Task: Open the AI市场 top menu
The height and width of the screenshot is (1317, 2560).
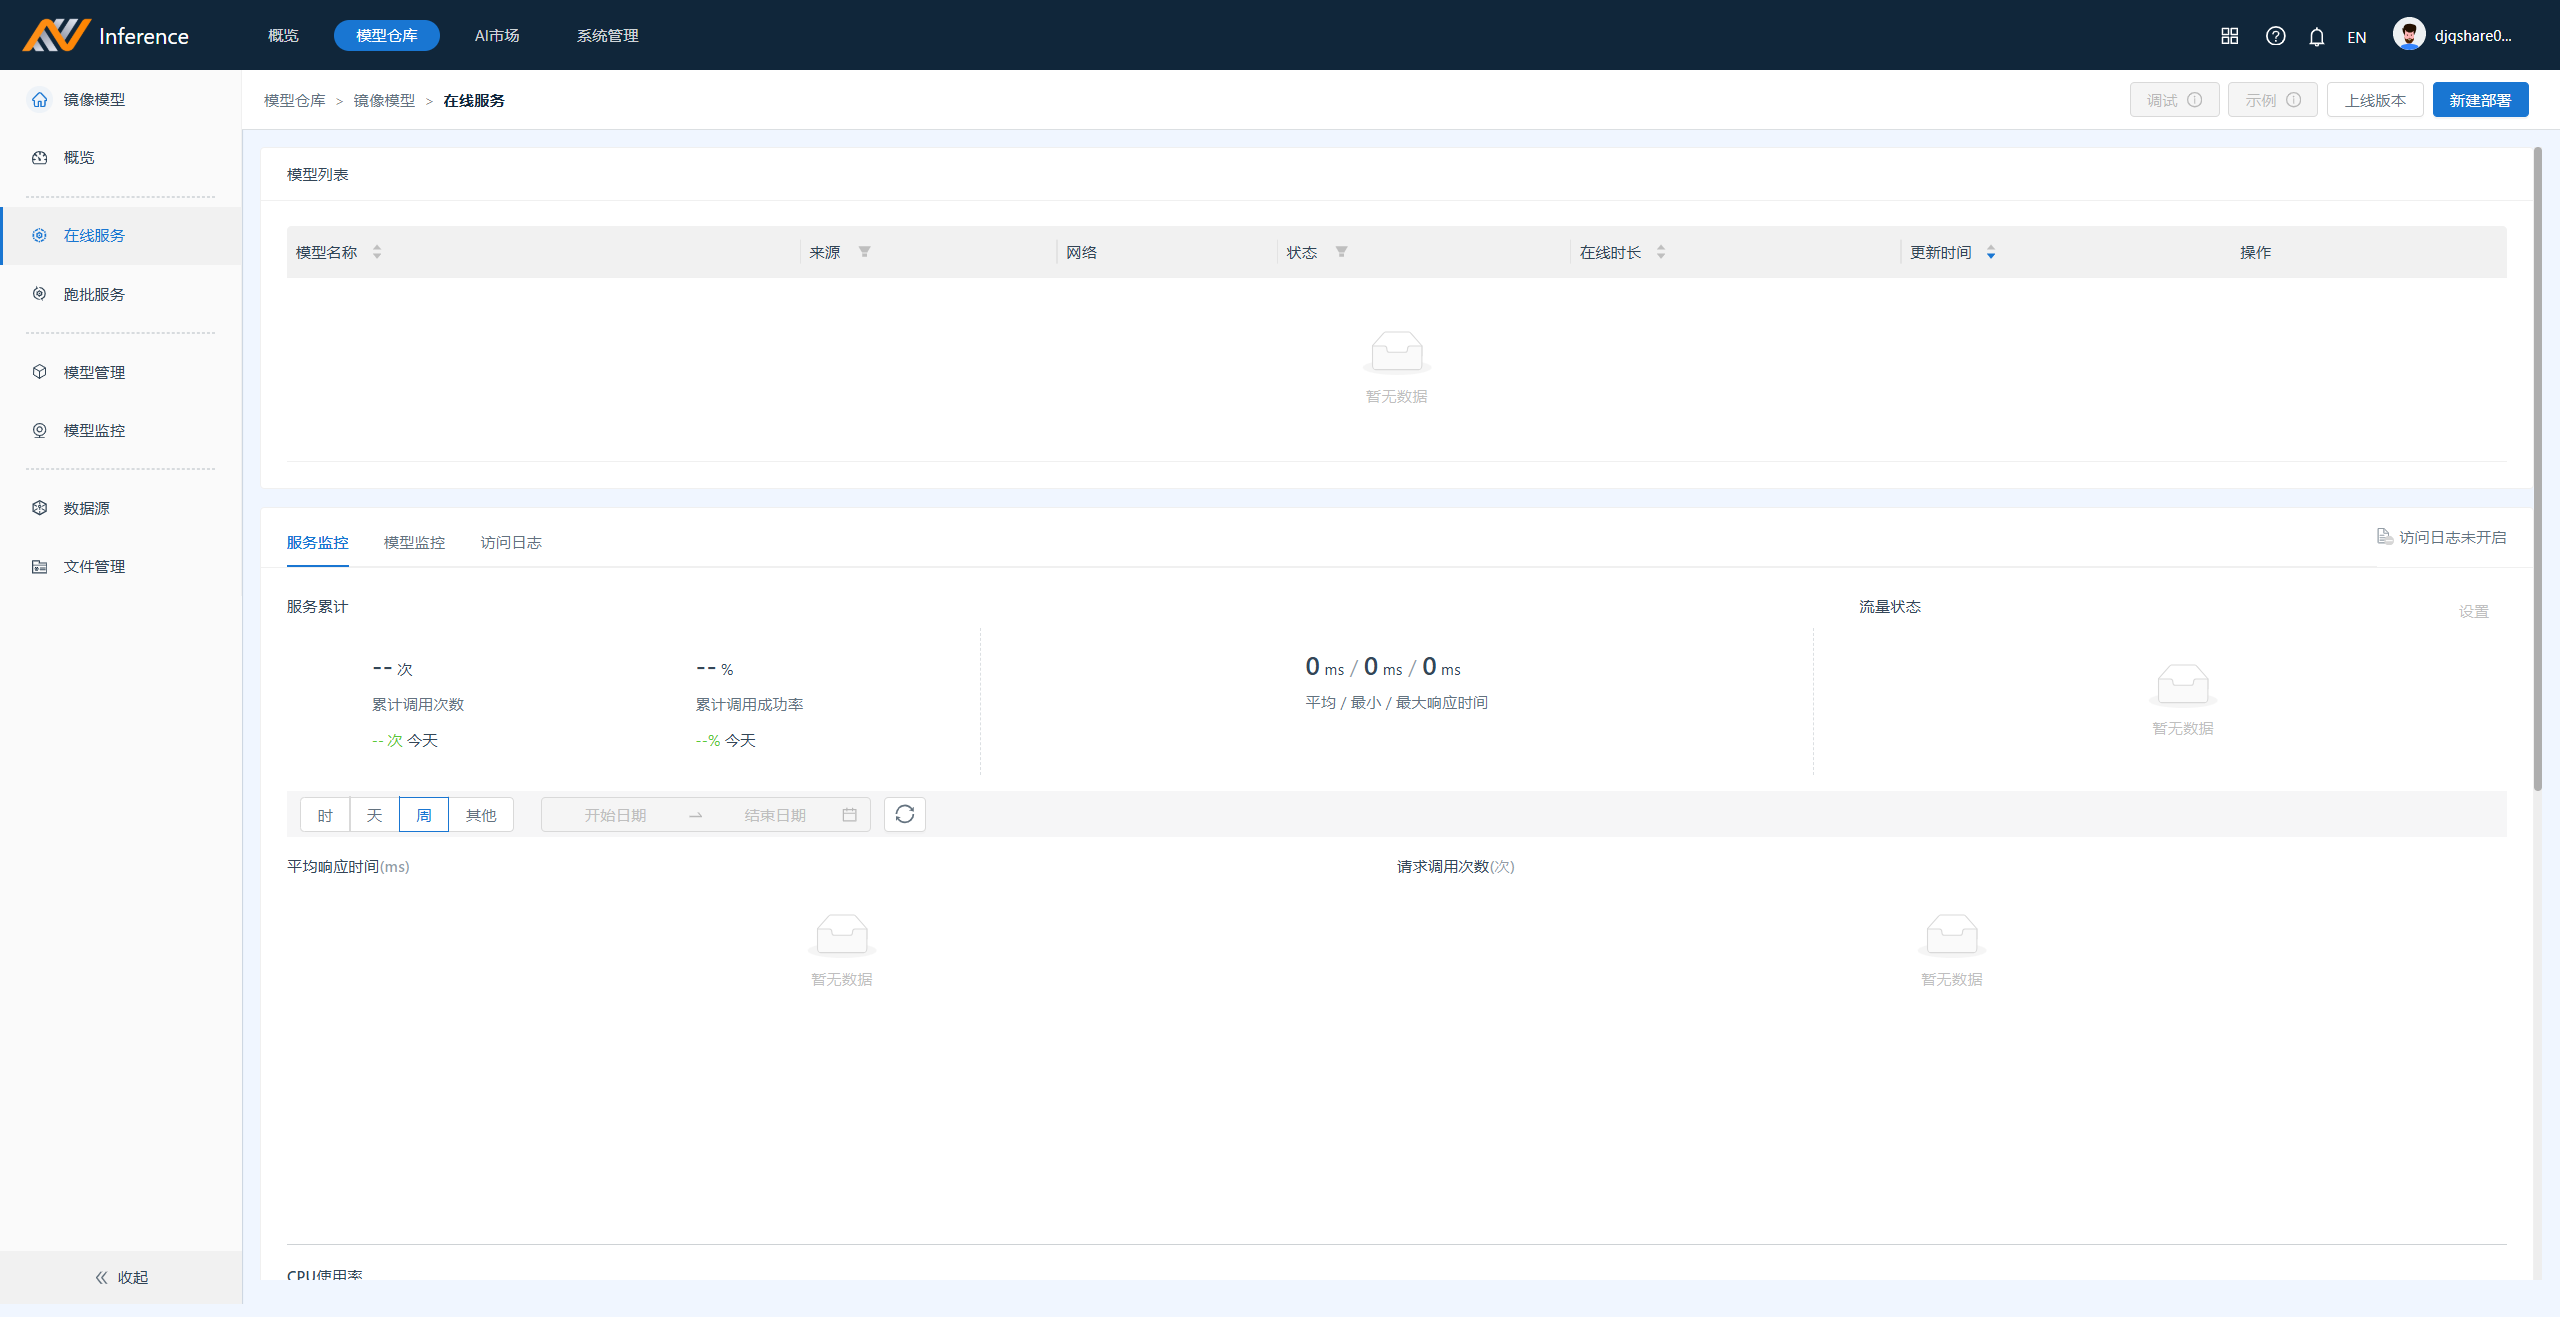Action: click(497, 36)
